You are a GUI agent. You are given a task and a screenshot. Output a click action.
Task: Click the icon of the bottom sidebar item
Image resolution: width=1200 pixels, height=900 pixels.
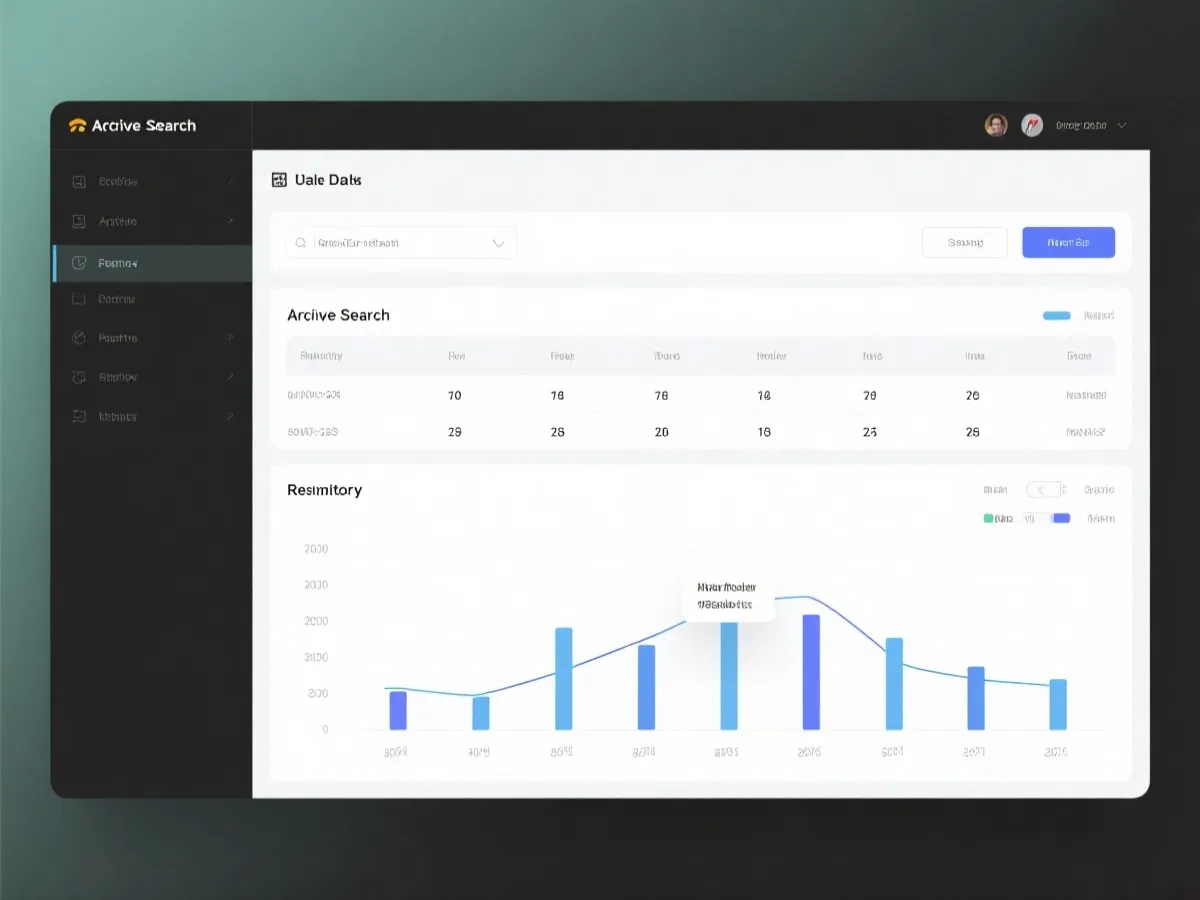pyautogui.click(x=79, y=416)
